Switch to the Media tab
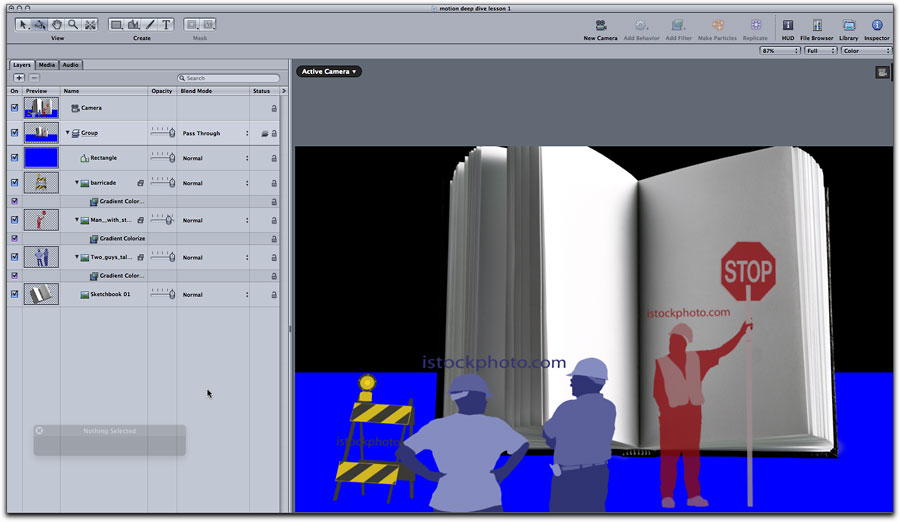Viewport: 900px width, 522px height. (47, 65)
